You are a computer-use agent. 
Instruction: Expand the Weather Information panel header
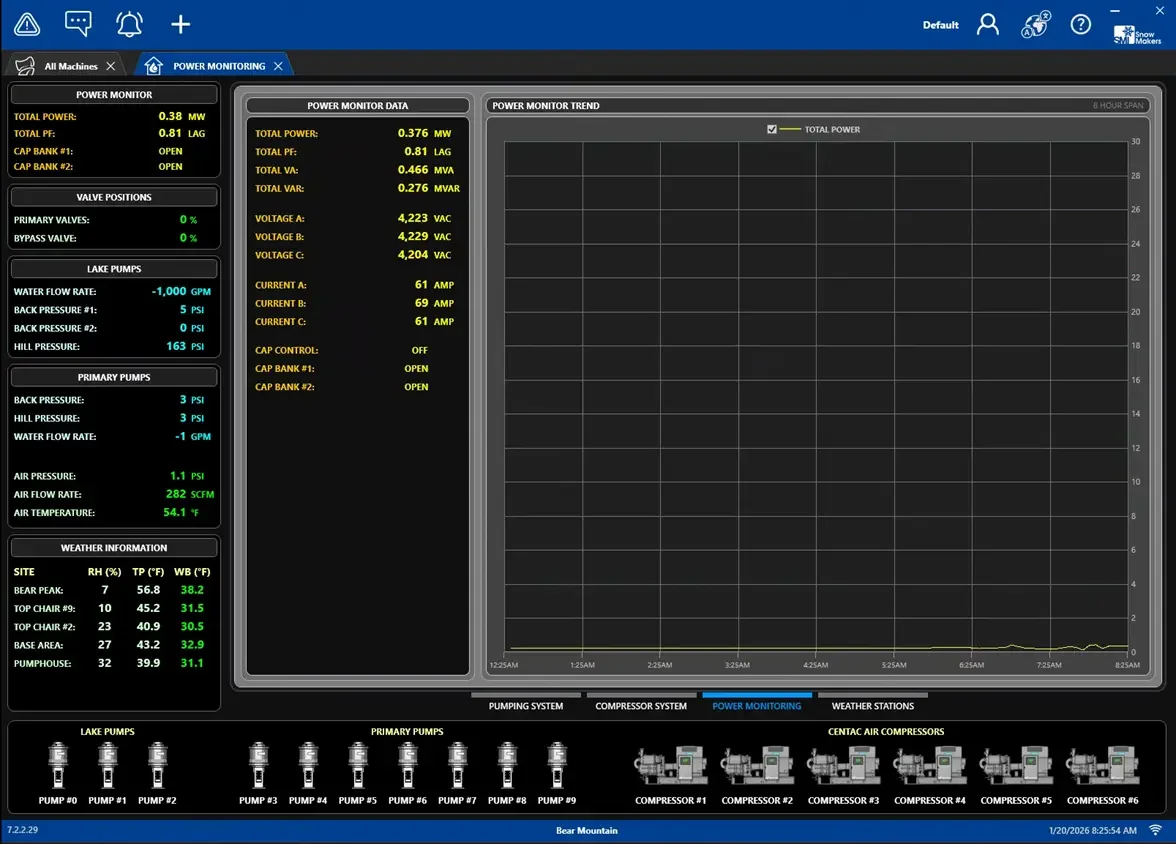(113, 547)
